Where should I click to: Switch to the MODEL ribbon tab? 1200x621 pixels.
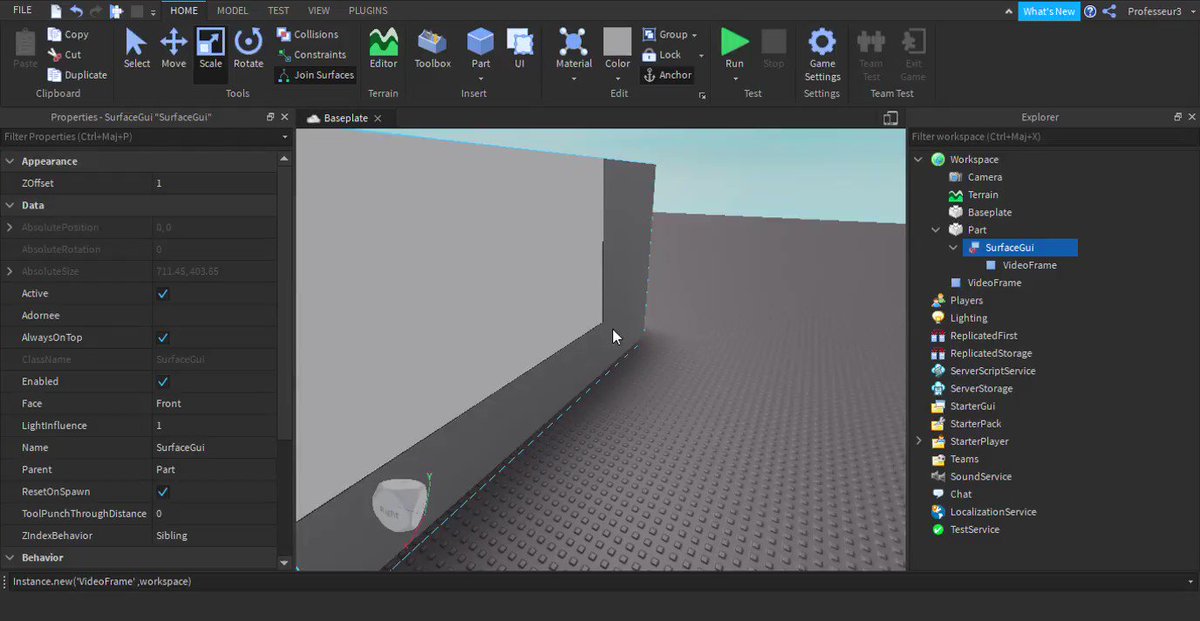pos(233,10)
